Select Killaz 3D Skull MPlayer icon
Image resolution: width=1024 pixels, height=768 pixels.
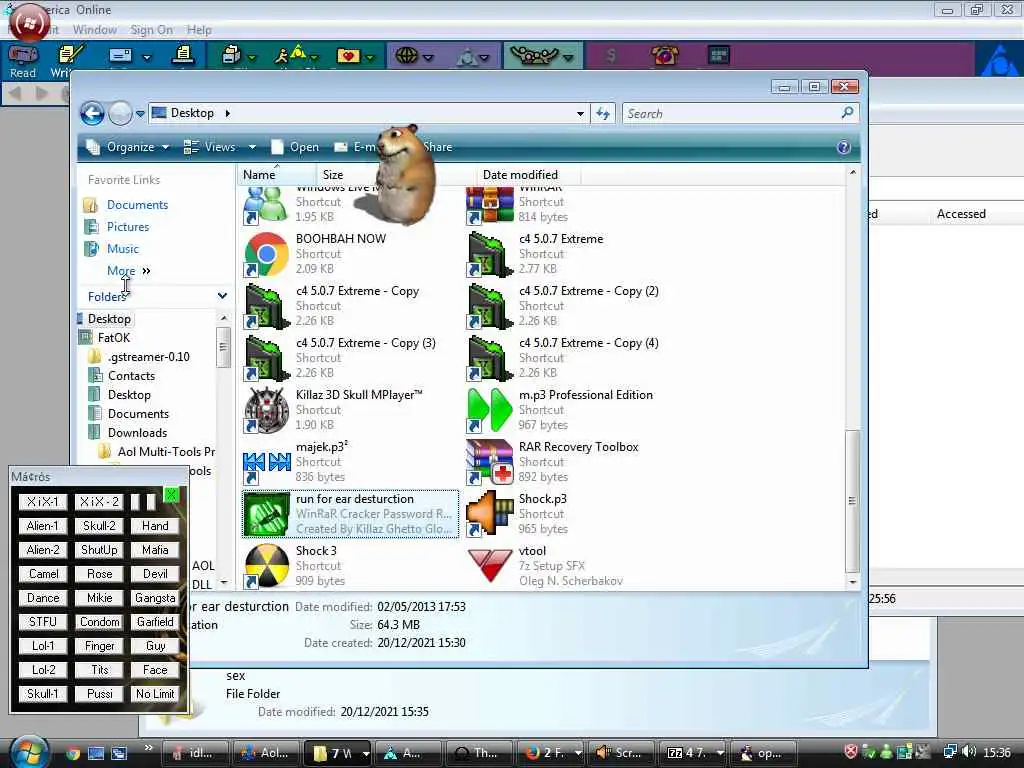266,410
